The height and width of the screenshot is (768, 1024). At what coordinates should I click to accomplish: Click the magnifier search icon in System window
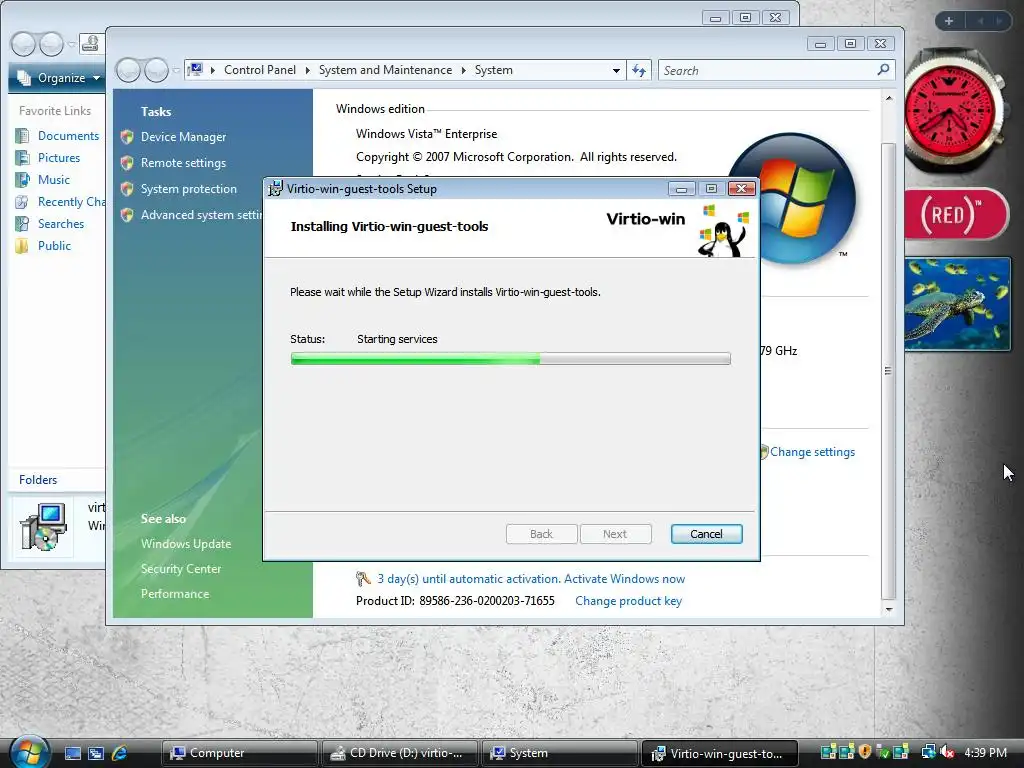click(x=883, y=69)
